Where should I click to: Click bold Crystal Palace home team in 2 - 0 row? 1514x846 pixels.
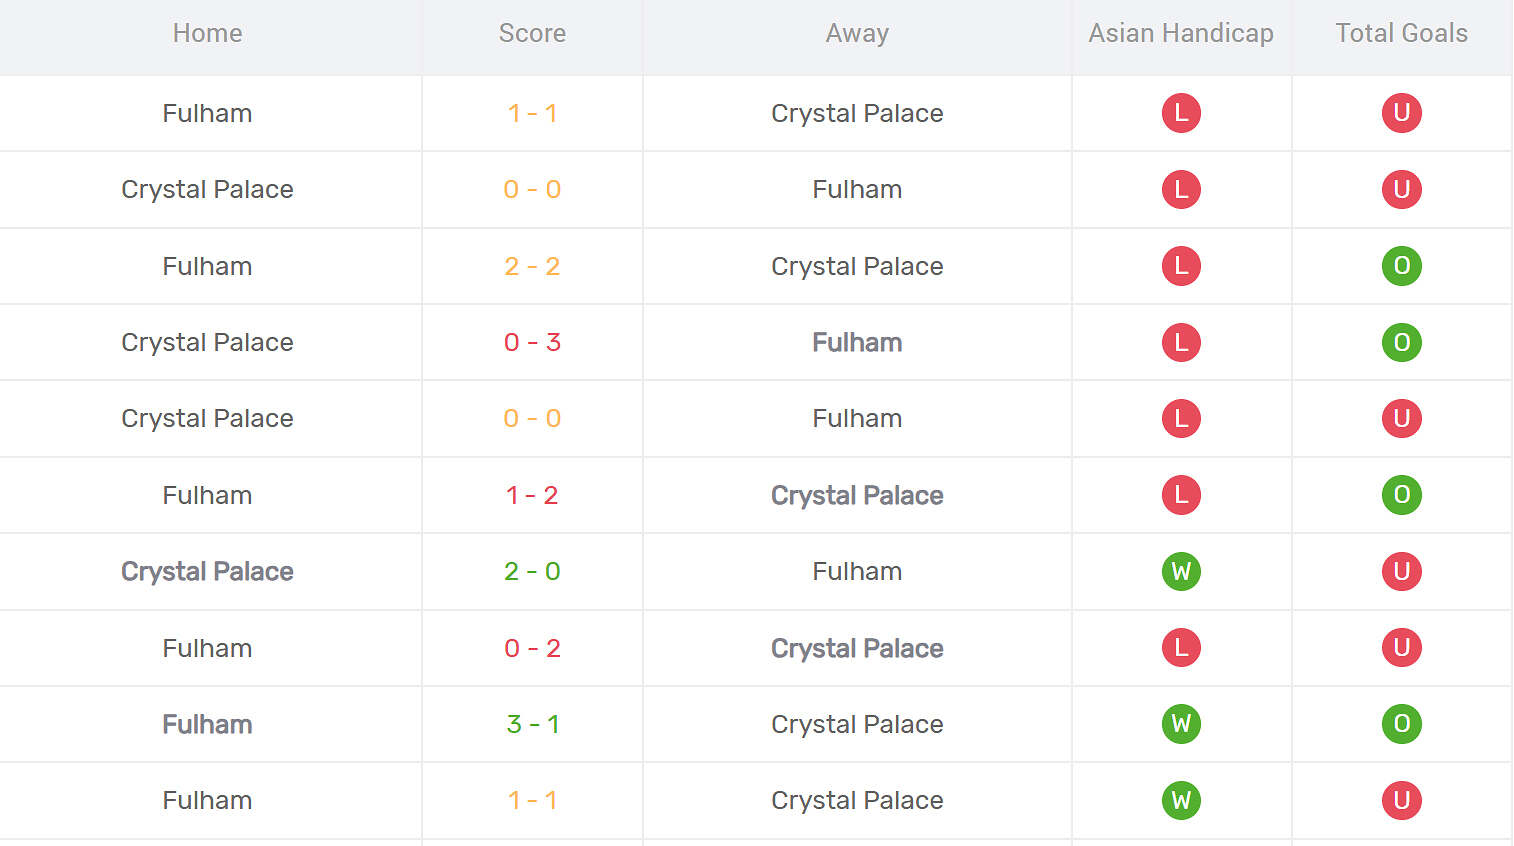[207, 571]
